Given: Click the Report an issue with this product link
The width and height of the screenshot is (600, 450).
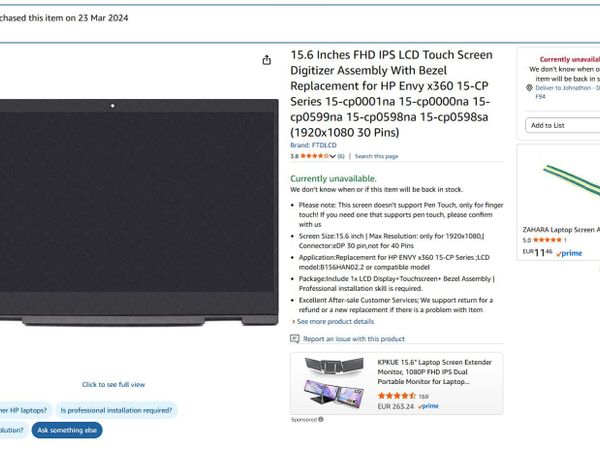Looking at the screenshot, I should [x=354, y=339].
